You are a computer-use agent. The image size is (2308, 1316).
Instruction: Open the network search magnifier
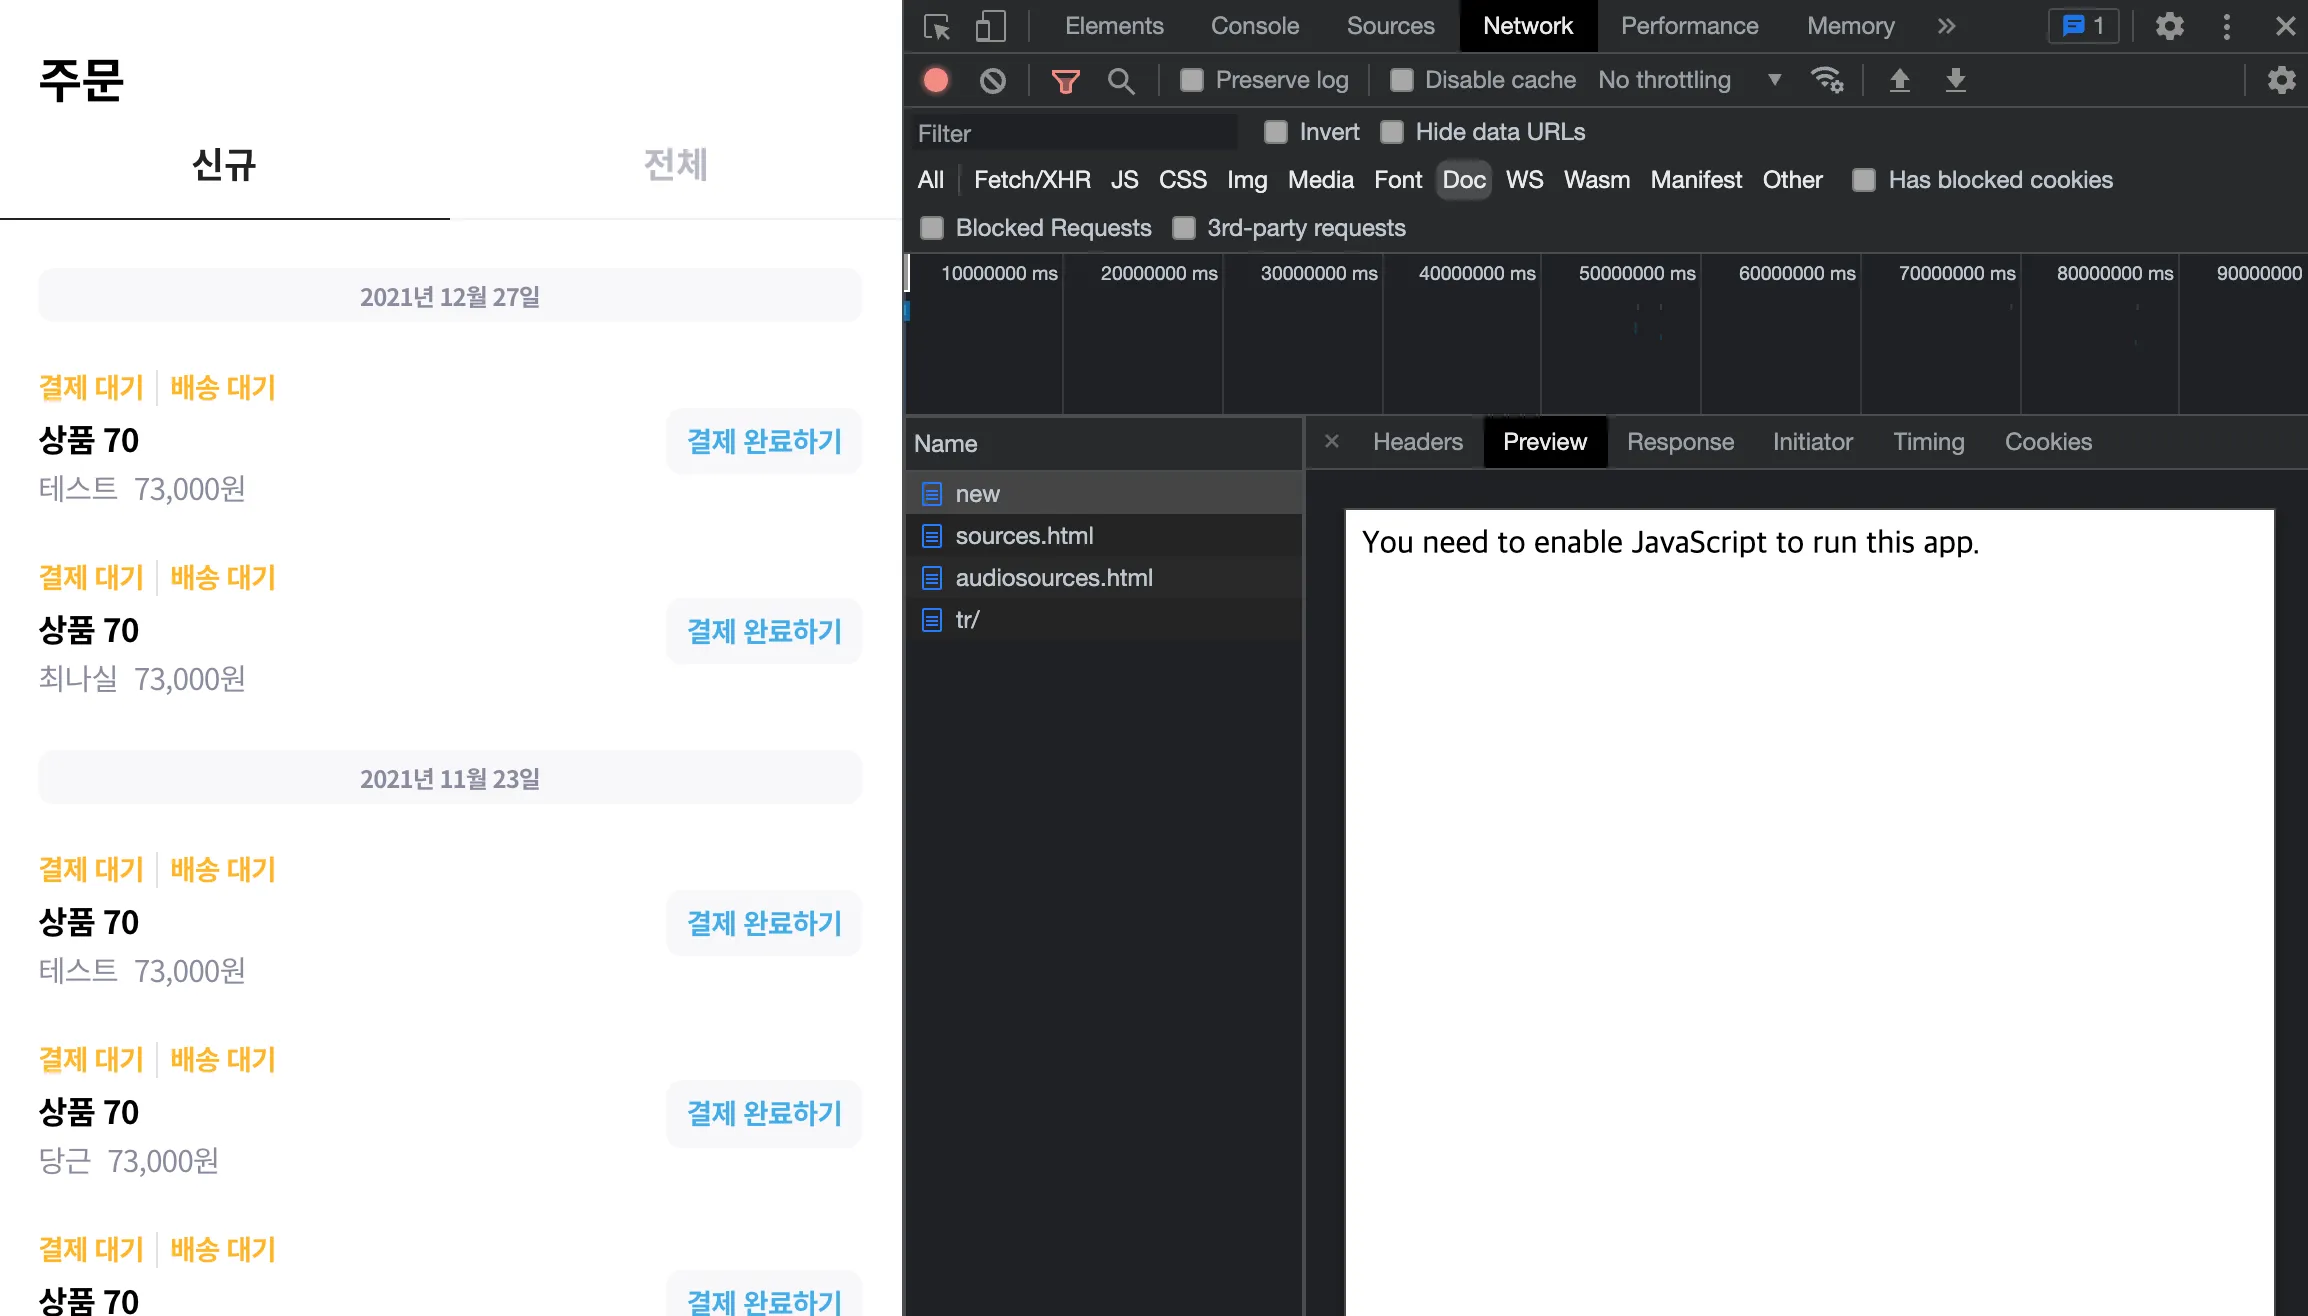tap(1121, 80)
